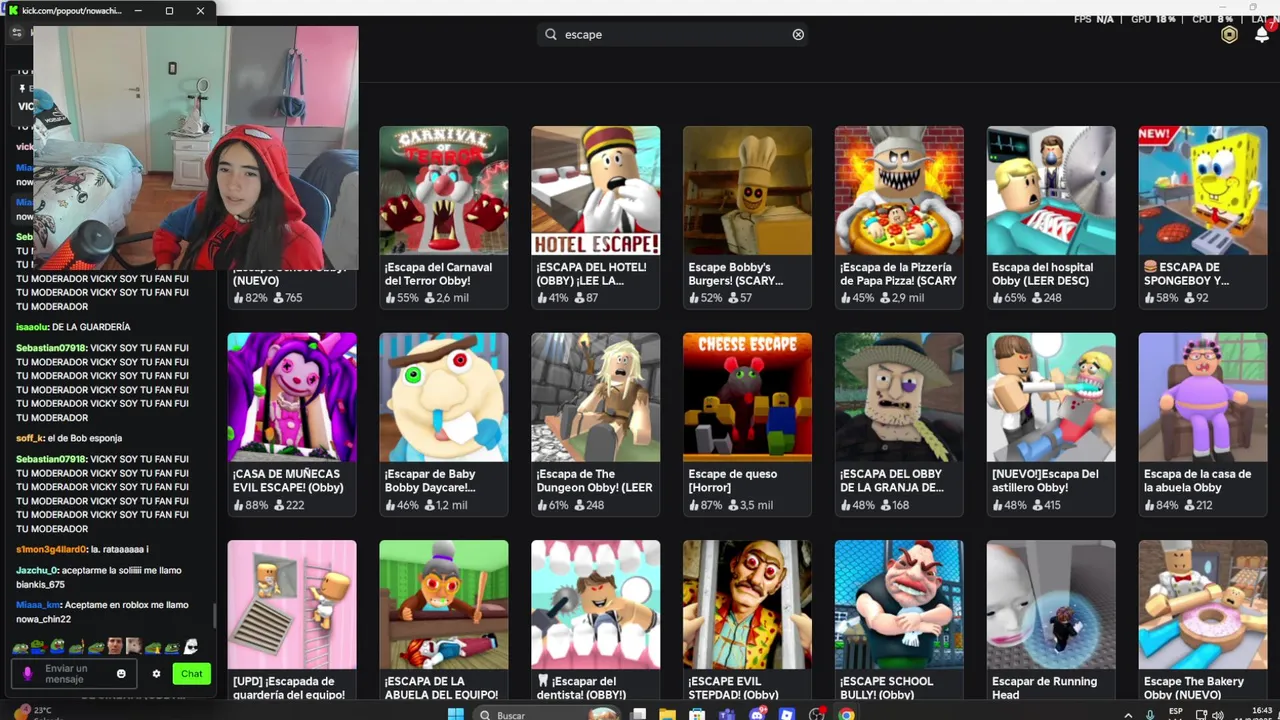Focus the Roblox search field containing 'escape'
This screenshot has width=1280, height=720.
tap(672, 34)
